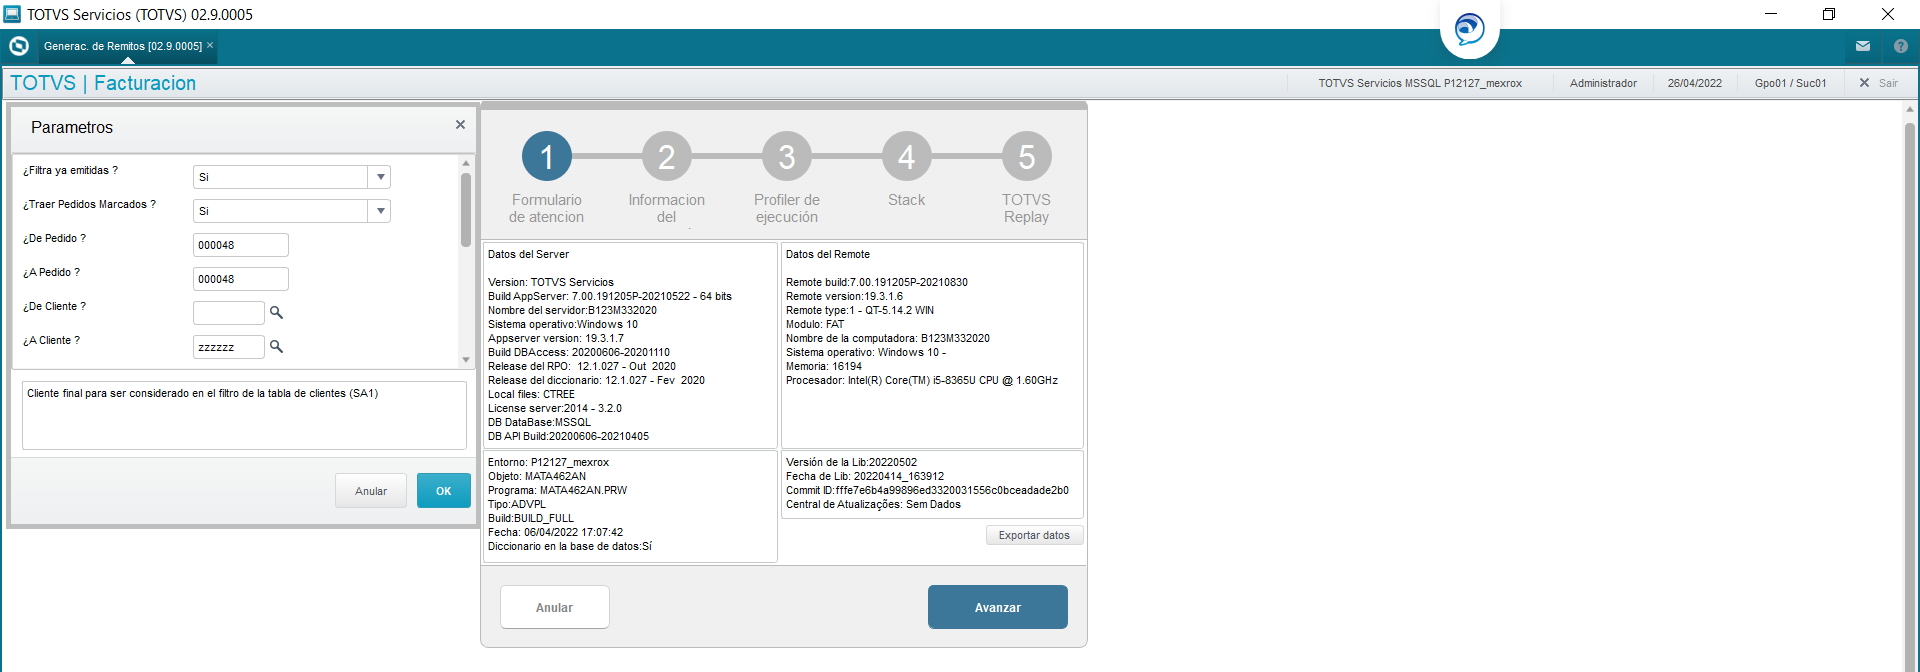Click the De Cliente input field
This screenshot has height=672, width=1920.
[x=228, y=313]
